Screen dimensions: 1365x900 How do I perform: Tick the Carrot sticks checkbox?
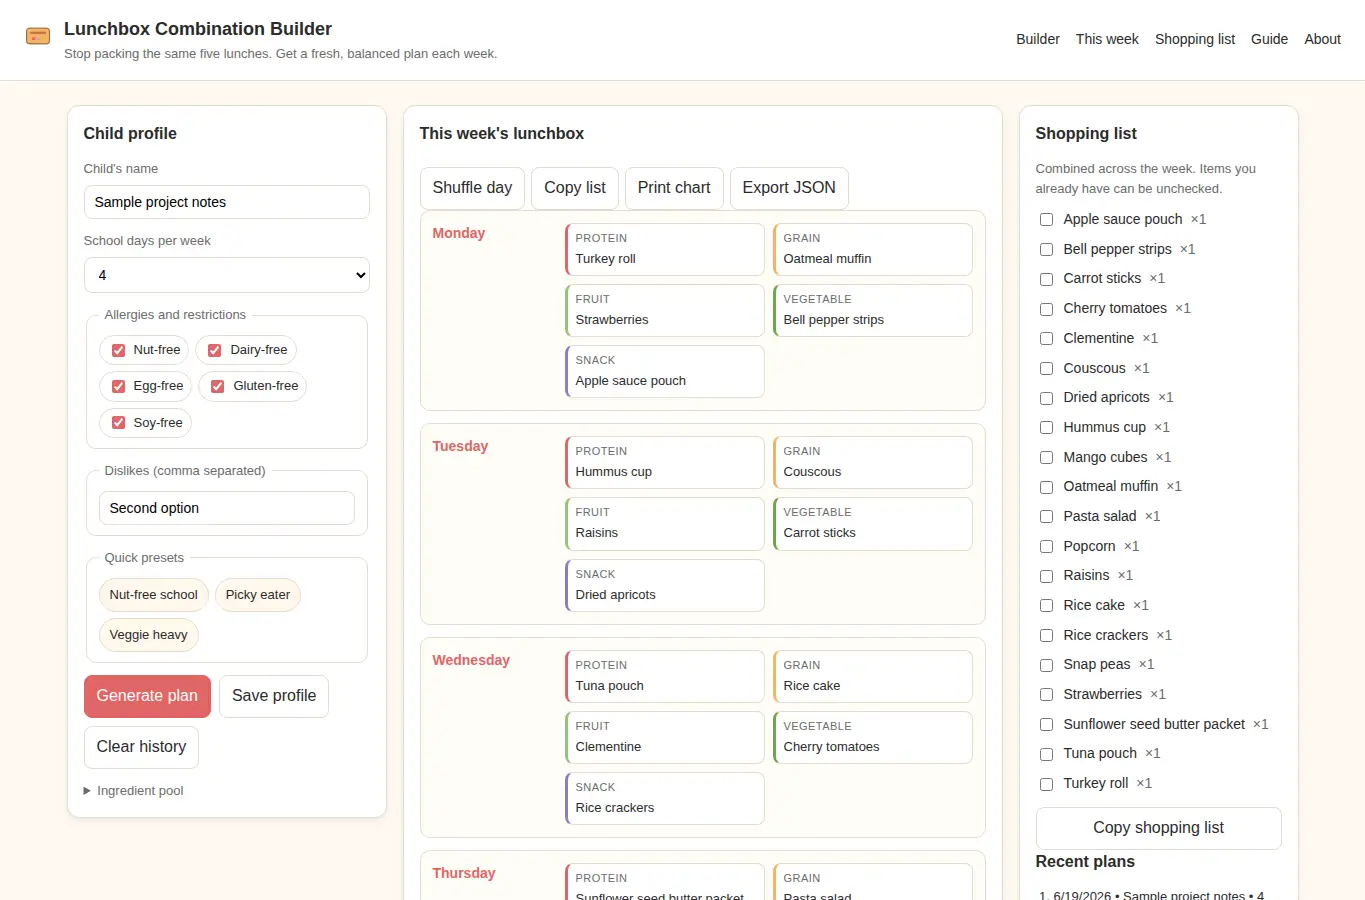click(1046, 279)
